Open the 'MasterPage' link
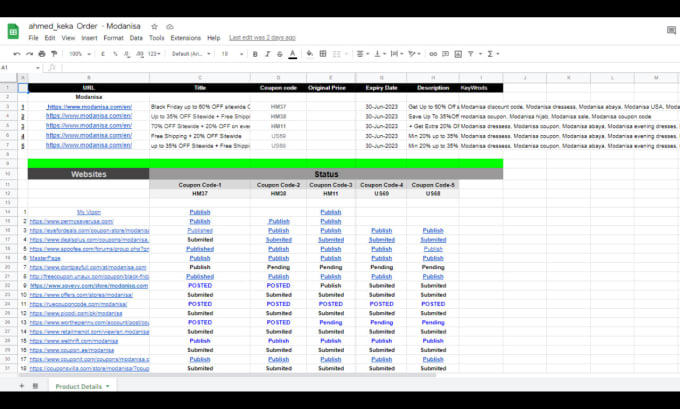Image resolution: width=680 pixels, height=409 pixels. (x=45, y=258)
